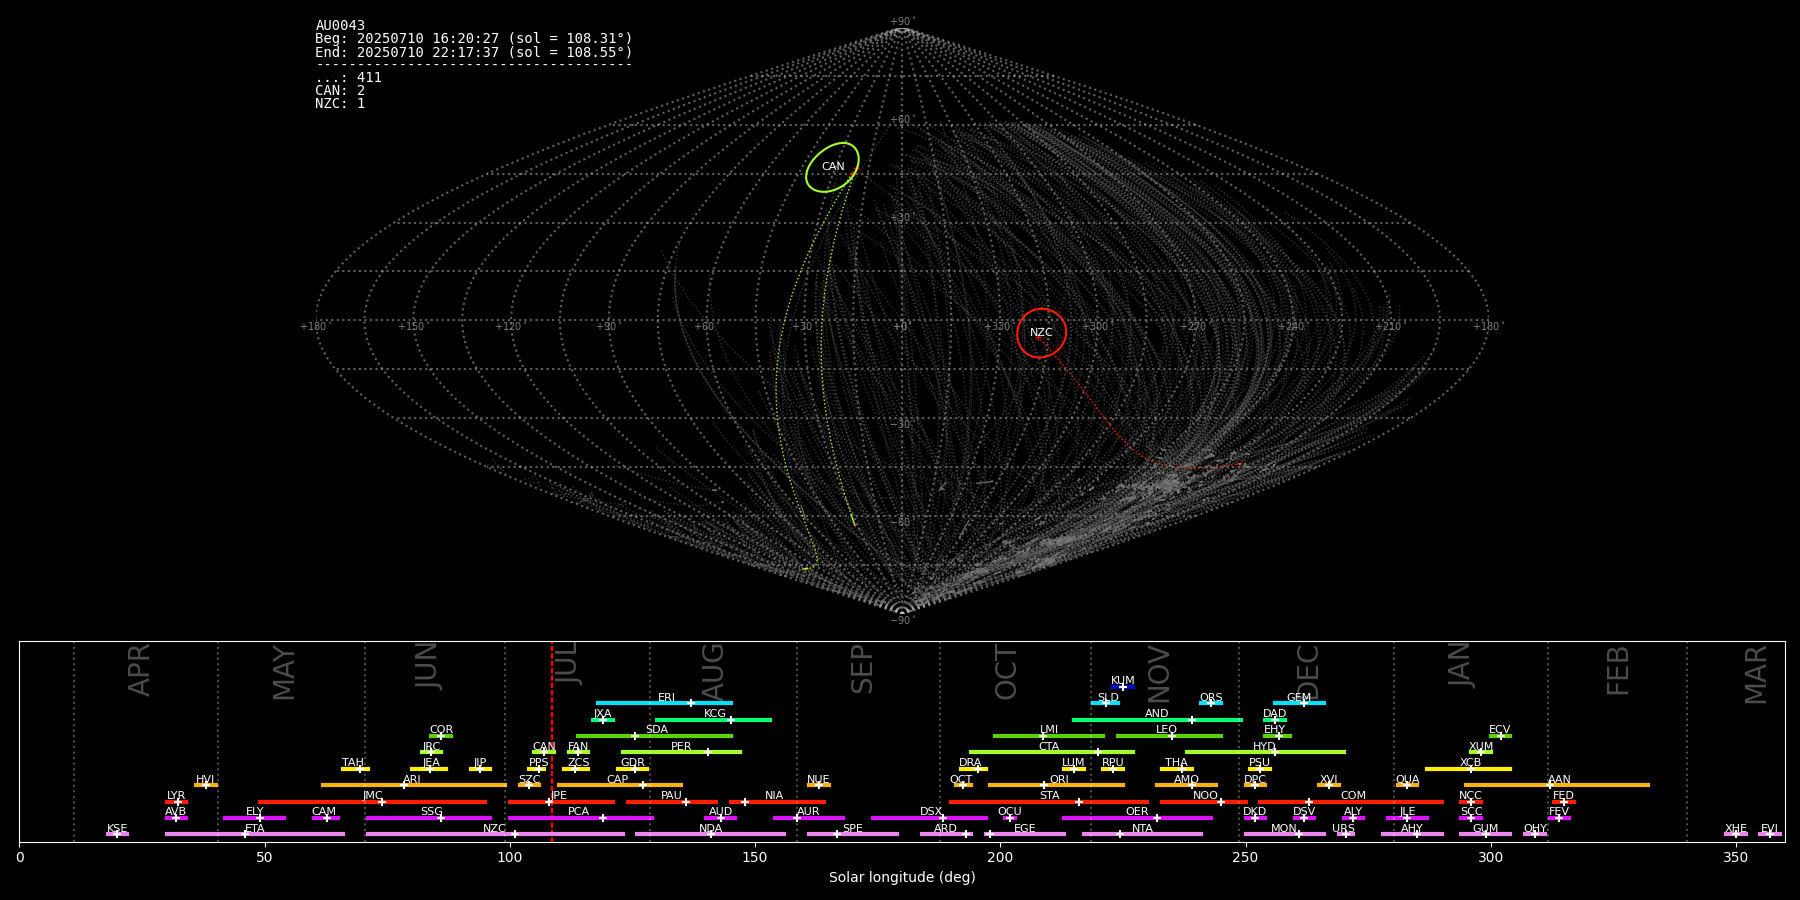
Task: Select the JMC shower bar in timeline
Action: click(x=372, y=802)
